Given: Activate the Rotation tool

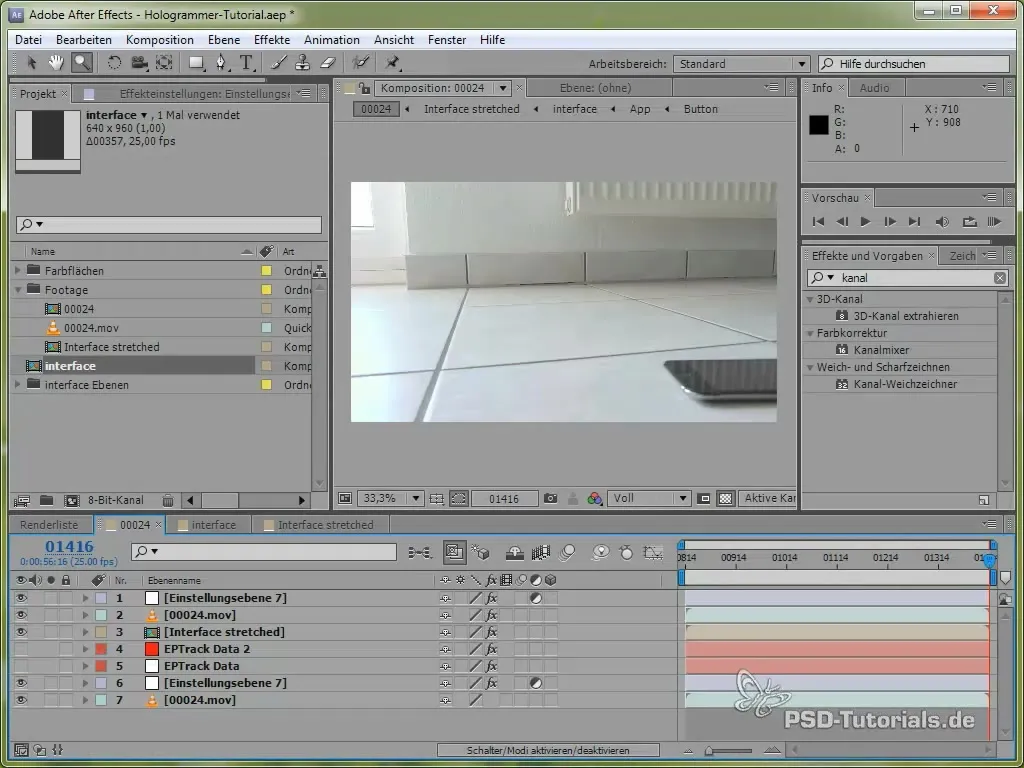Looking at the screenshot, I should click(114, 62).
